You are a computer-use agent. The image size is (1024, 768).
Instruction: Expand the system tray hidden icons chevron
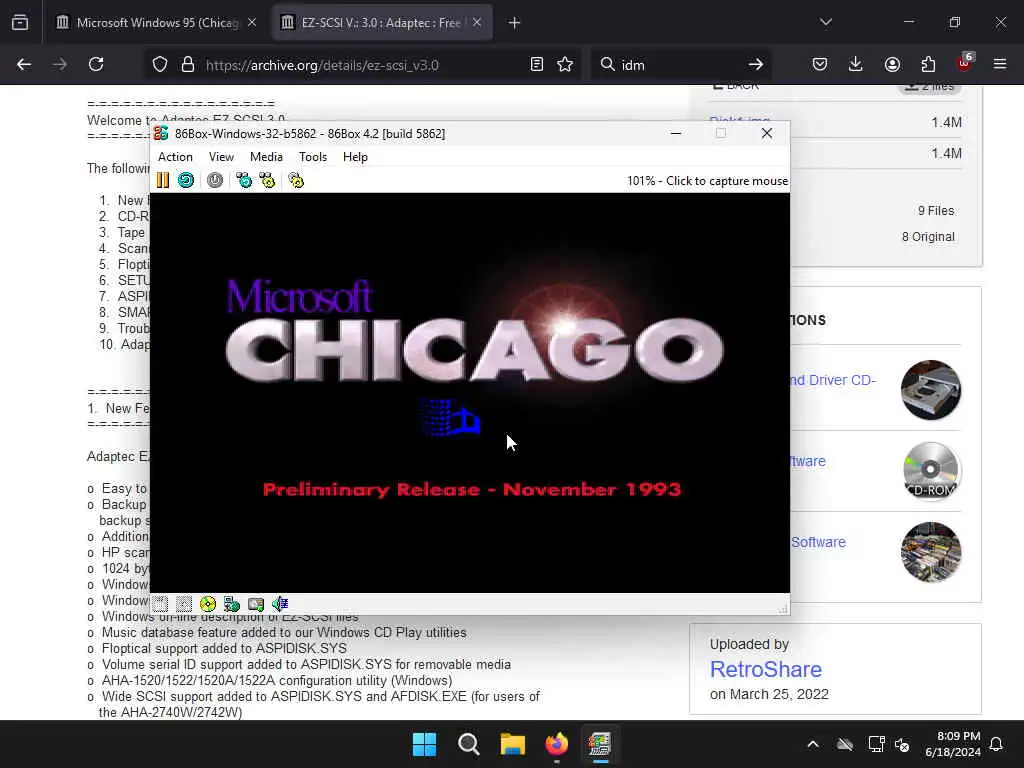[x=813, y=744]
